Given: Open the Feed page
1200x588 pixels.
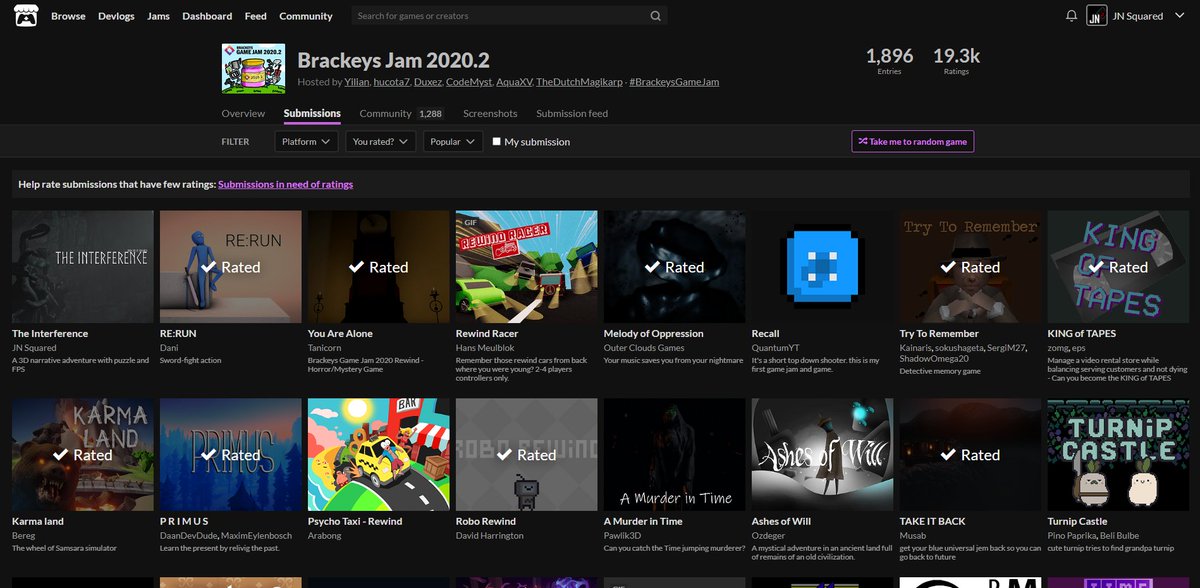Looking at the screenshot, I should pyautogui.click(x=256, y=16).
